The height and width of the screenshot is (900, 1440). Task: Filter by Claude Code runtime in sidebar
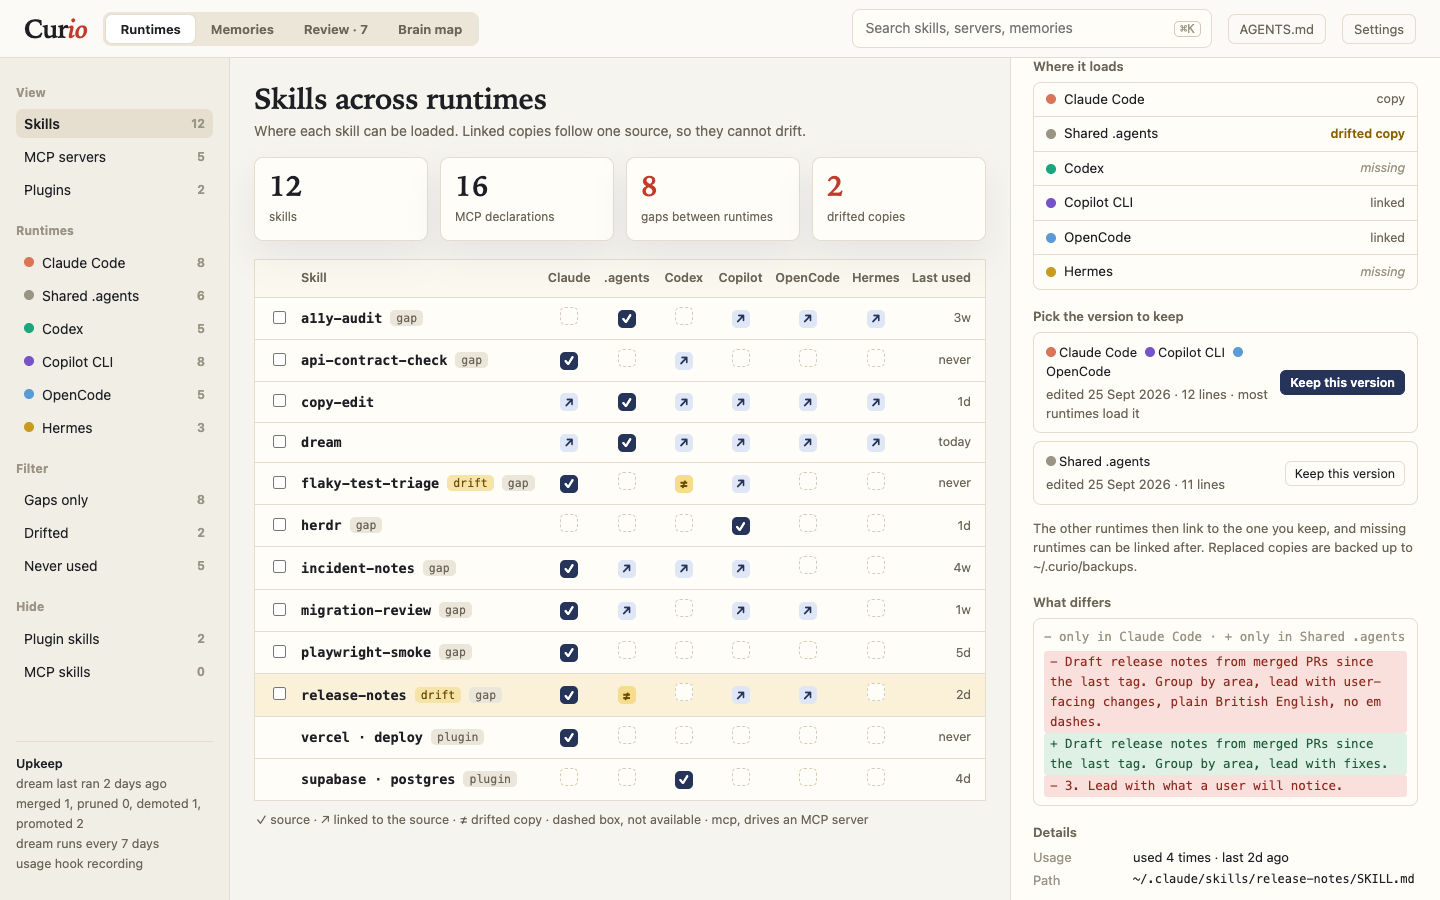[x=114, y=263]
